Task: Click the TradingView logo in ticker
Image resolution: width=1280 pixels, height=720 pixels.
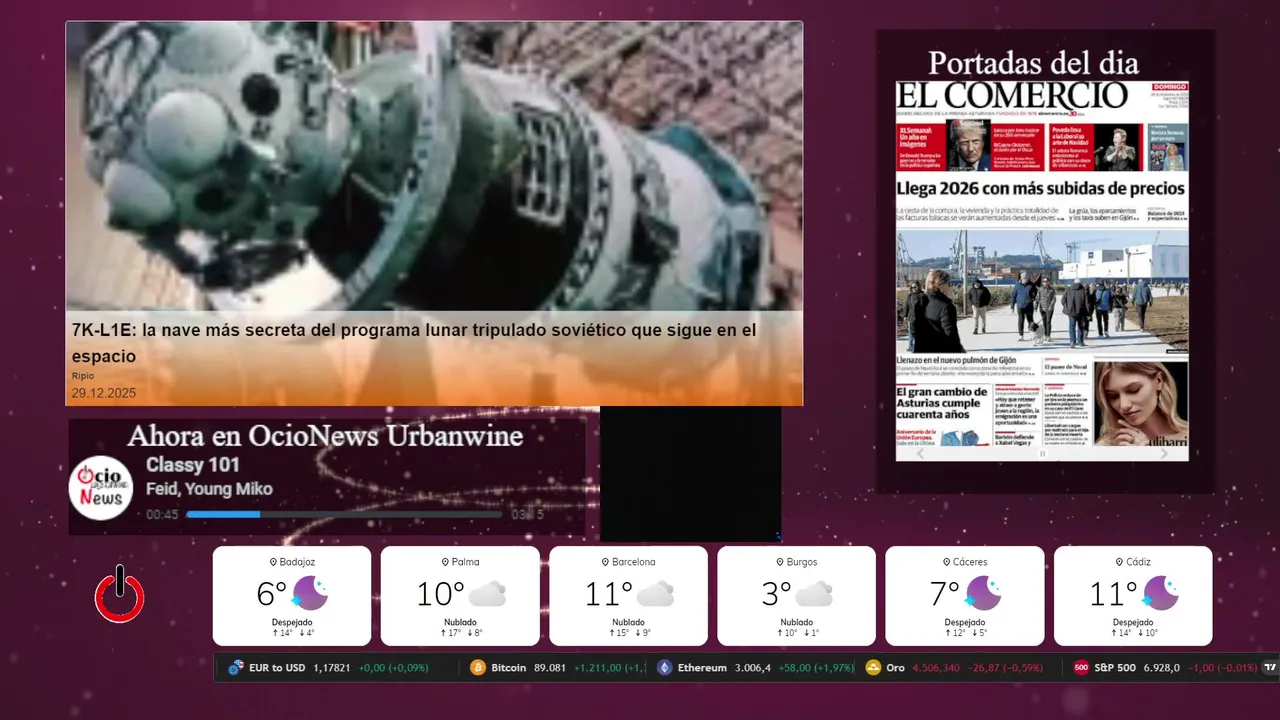Action: 1270,668
